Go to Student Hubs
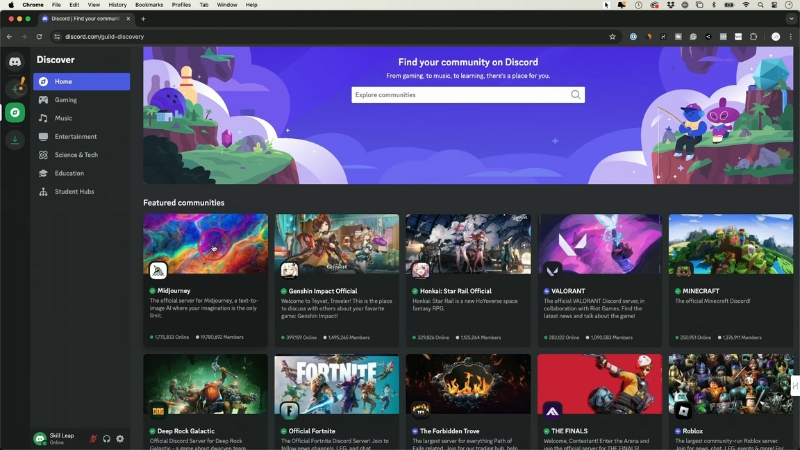This screenshot has width=800, height=450. 74,191
